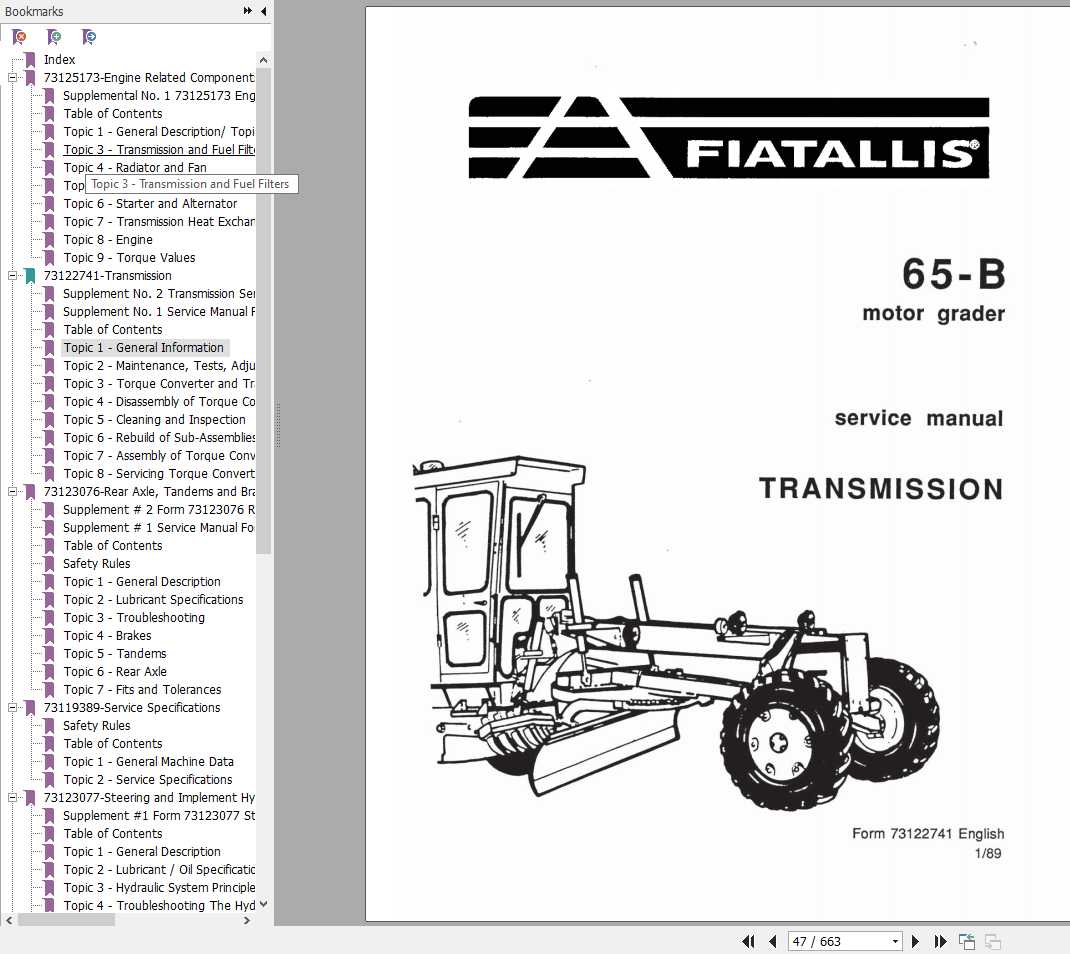
Task: Open 73123077-Steering and Implement Hydraulics bookmark
Action: (x=149, y=798)
